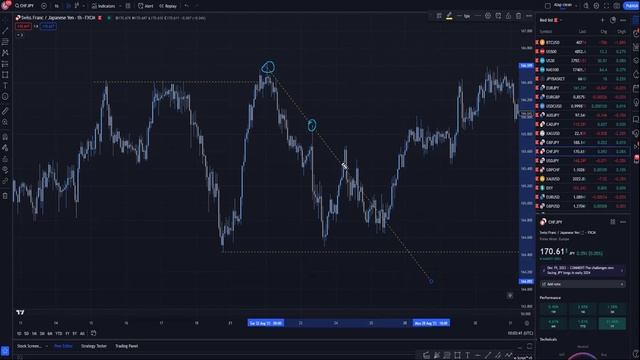640x360 pixels.
Task: Select the All date range button
Action: pos(82,333)
